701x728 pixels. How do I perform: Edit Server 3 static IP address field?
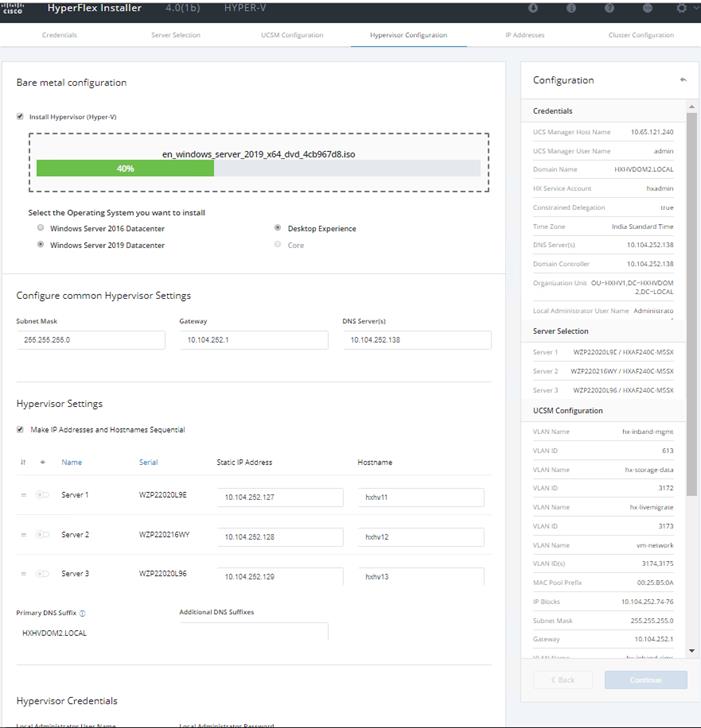pyautogui.click(x=280, y=577)
